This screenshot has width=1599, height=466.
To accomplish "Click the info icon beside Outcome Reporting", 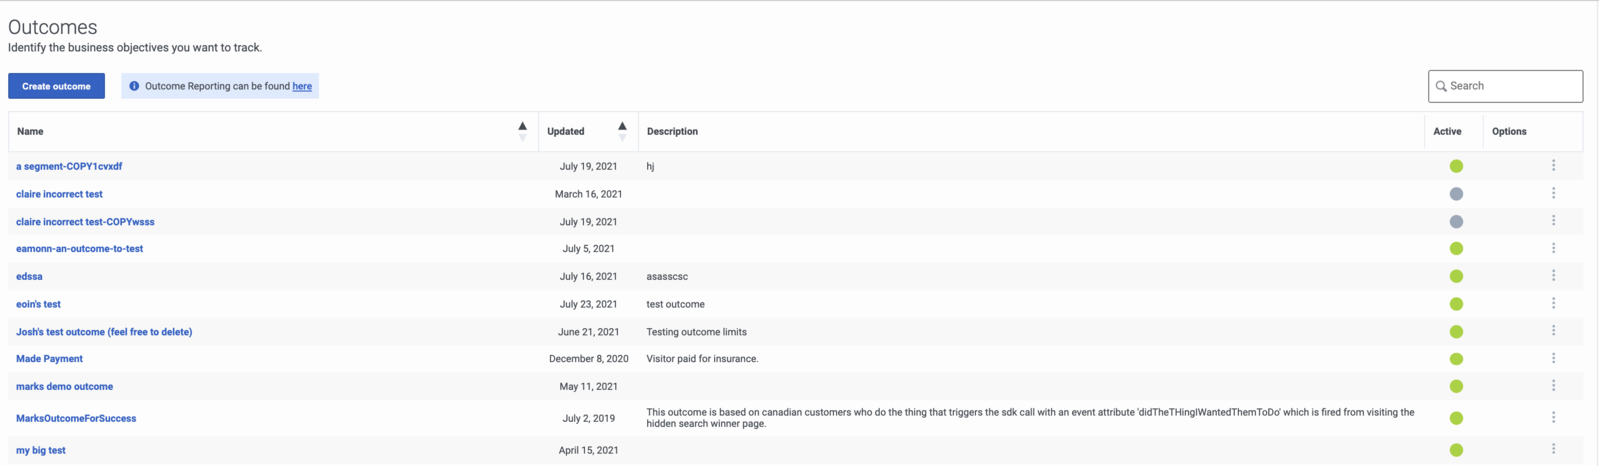I will coord(134,86).
